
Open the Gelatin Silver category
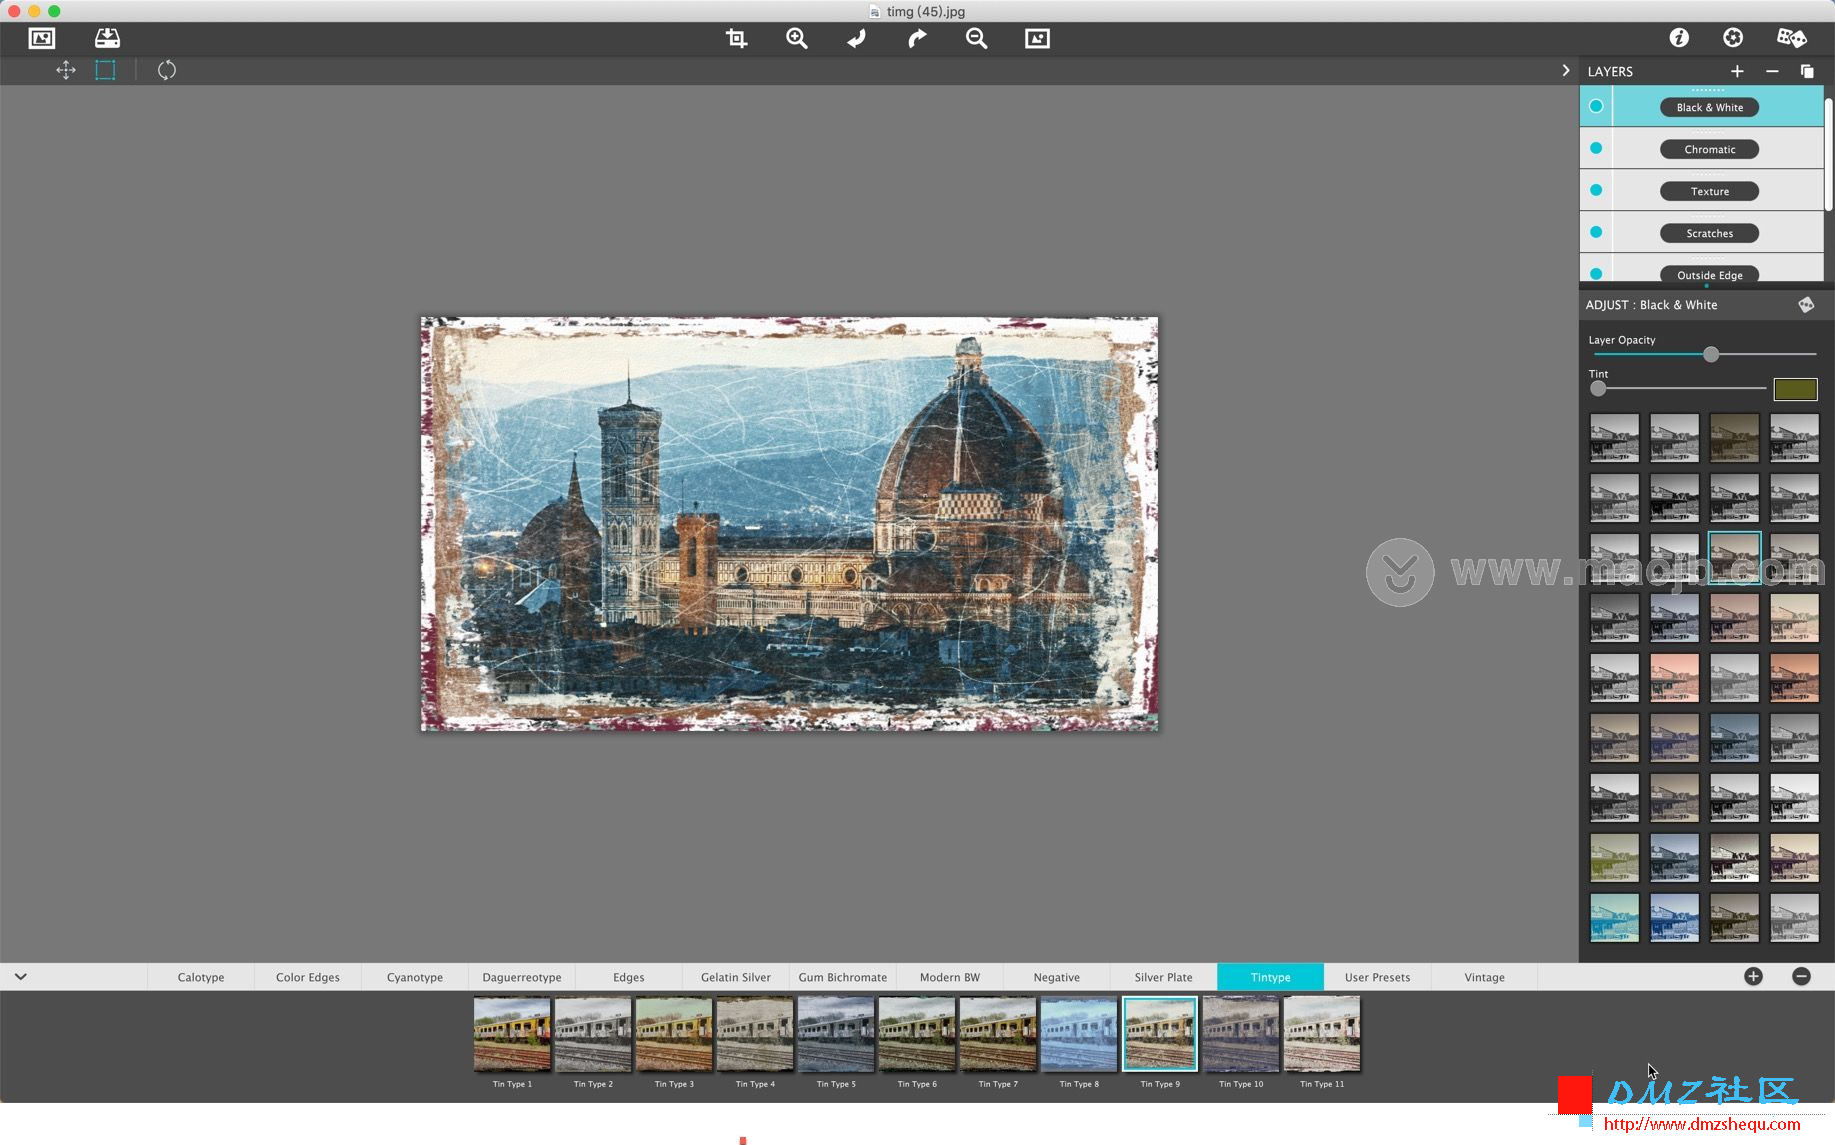pos(736,977)
